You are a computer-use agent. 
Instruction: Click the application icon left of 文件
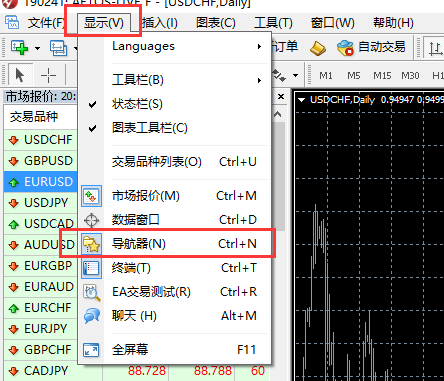point(12,23)
